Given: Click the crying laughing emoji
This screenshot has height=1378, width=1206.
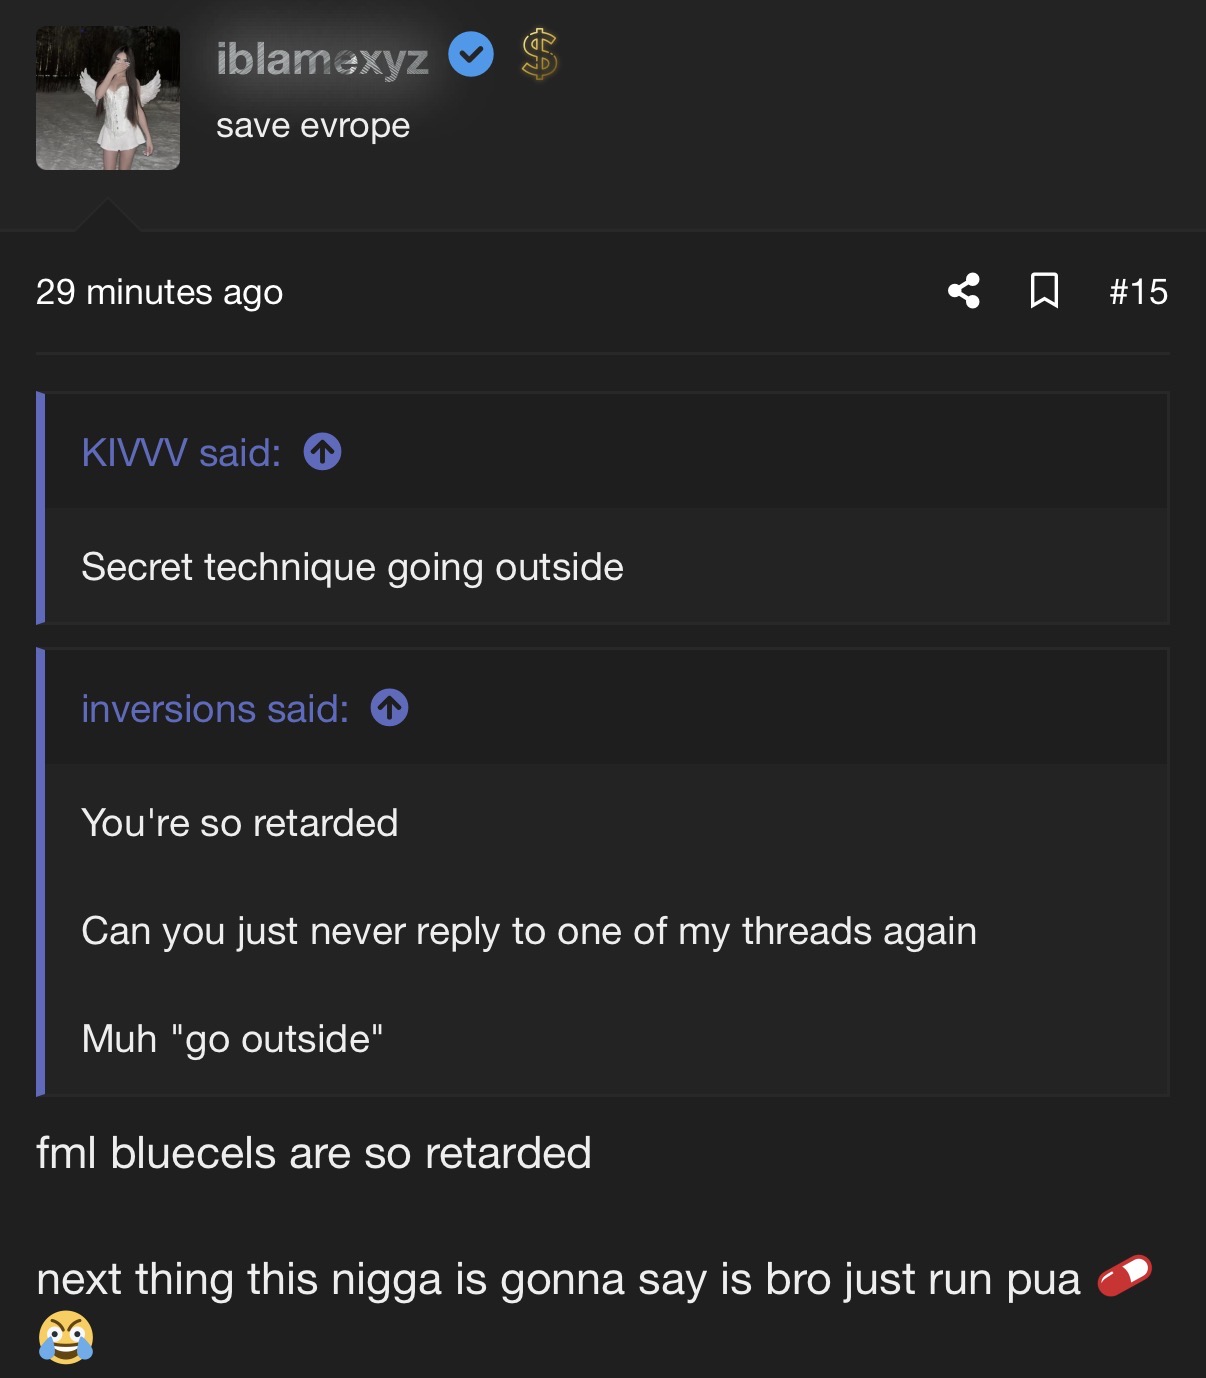Looking at the screenshot, I should pos(66,1337).
